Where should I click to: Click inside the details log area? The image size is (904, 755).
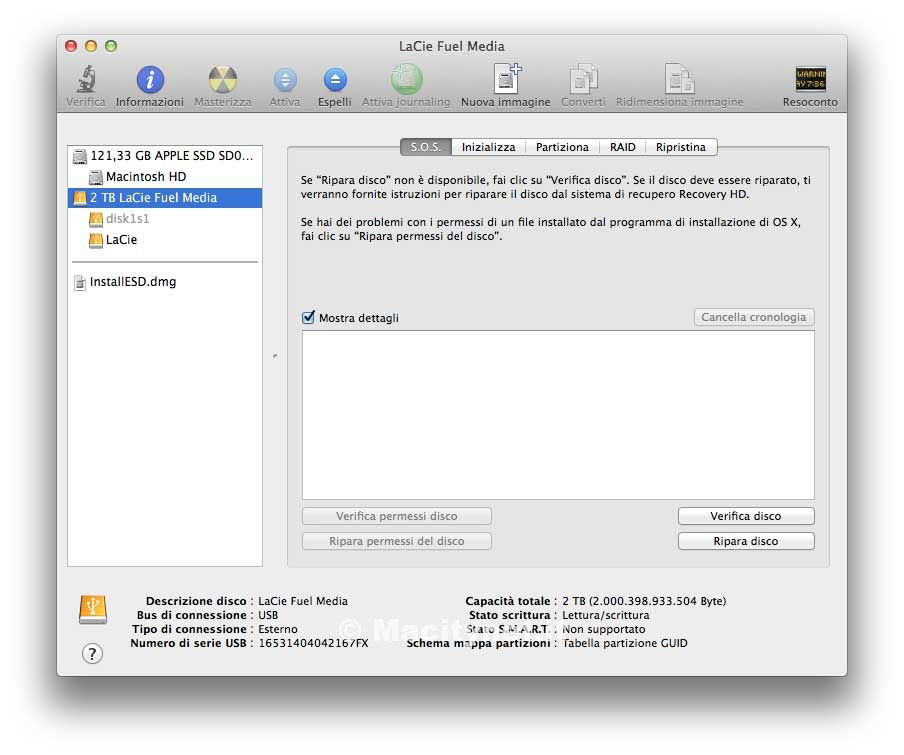click(558, 415)
